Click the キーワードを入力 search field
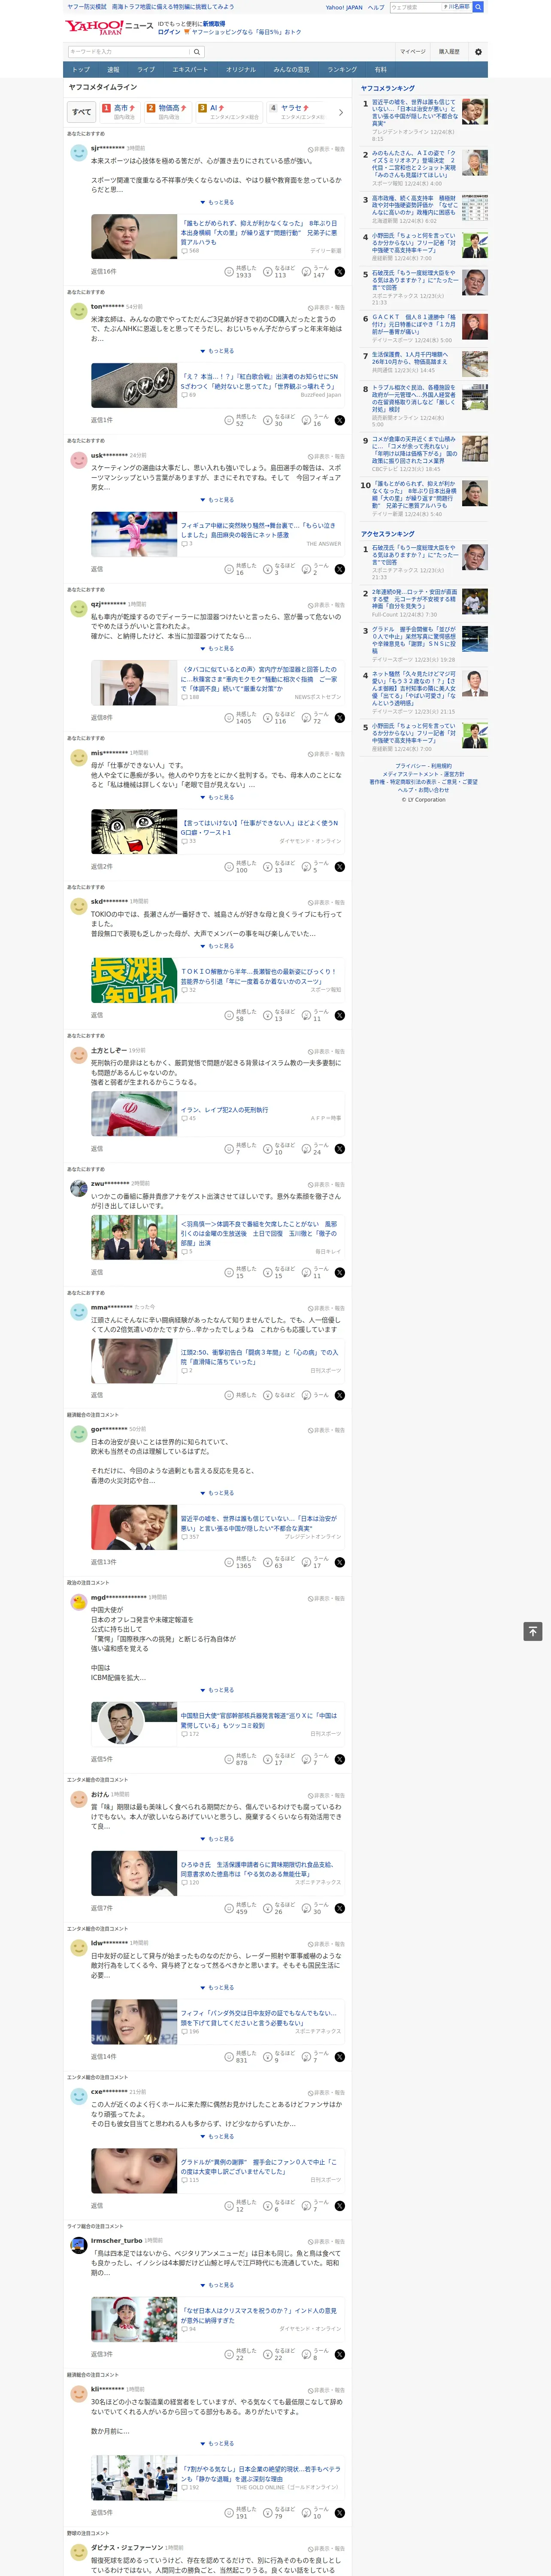Viewport: 551px width, 2576px height. [129, 52]
